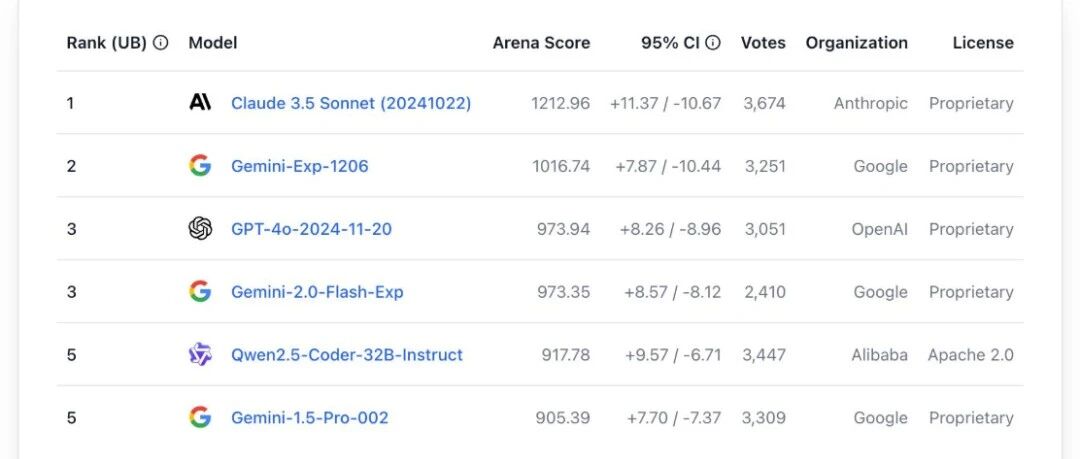Click the Anthropic logo icon
This screenshot has width=1080, height=459.
(200, 103)
